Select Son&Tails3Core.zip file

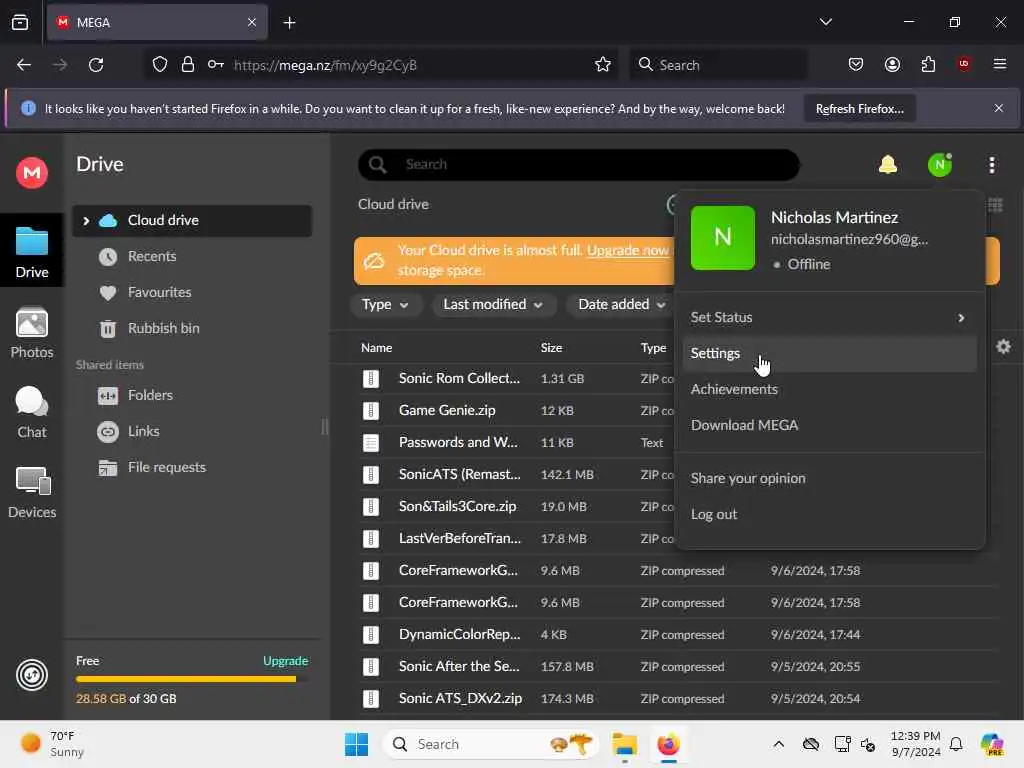coord(457,507)
